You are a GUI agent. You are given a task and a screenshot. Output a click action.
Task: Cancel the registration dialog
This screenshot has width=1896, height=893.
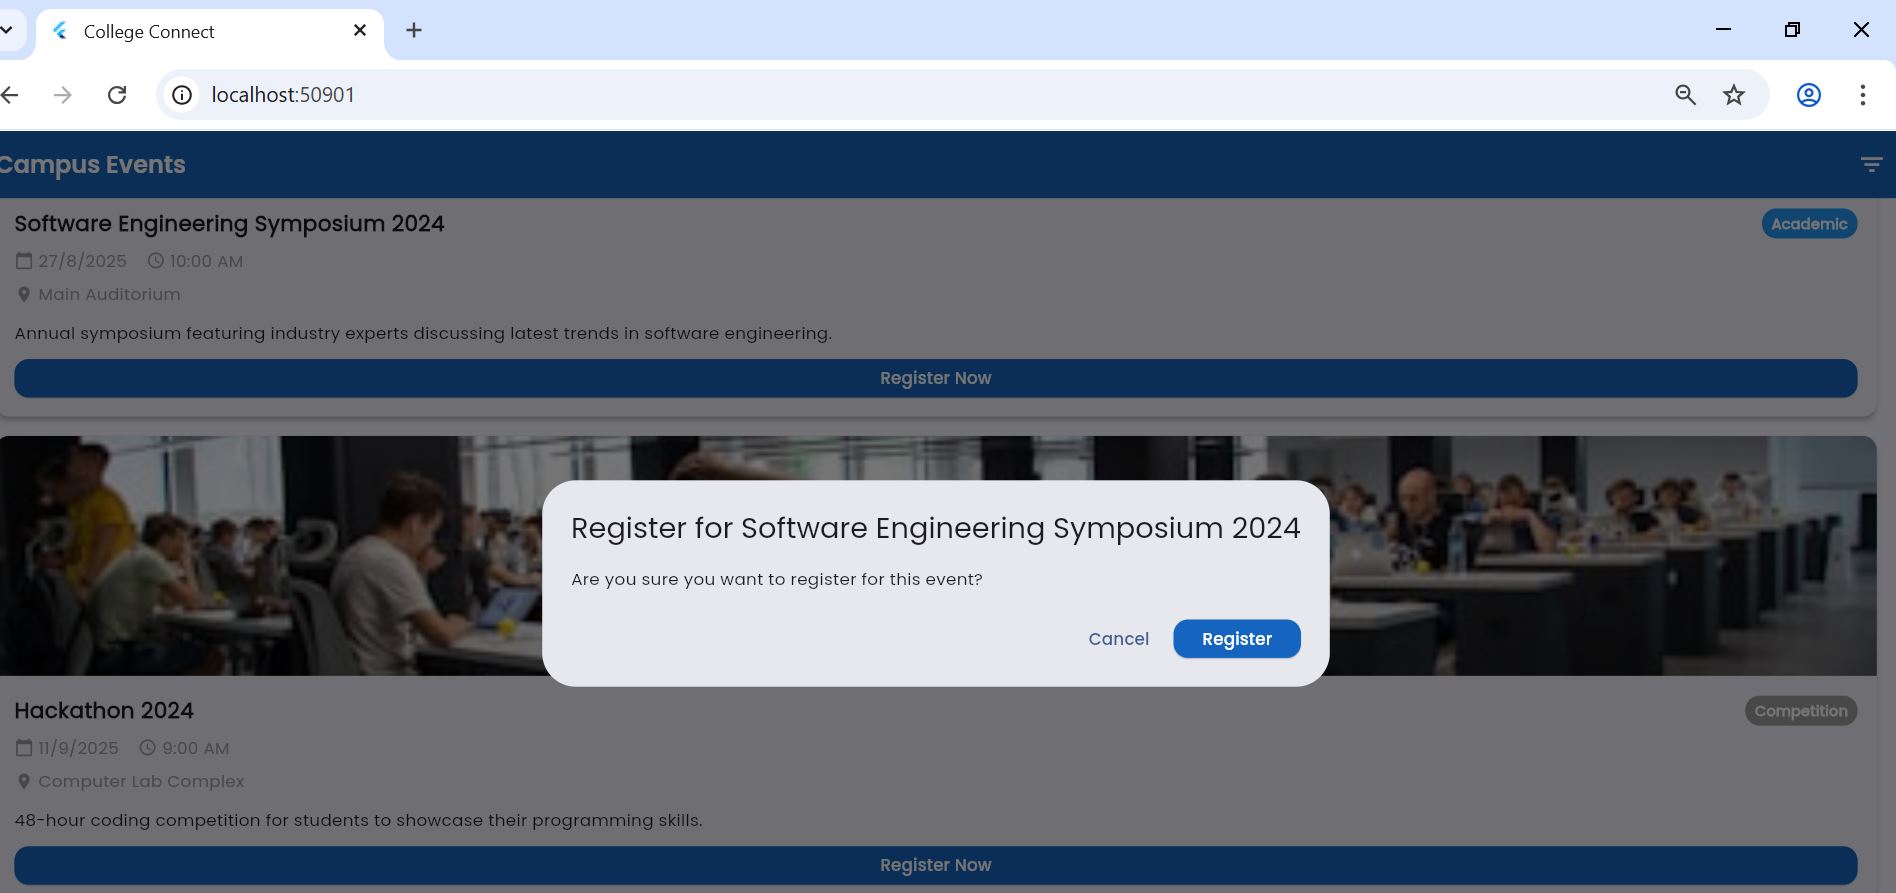point(1118,639)
